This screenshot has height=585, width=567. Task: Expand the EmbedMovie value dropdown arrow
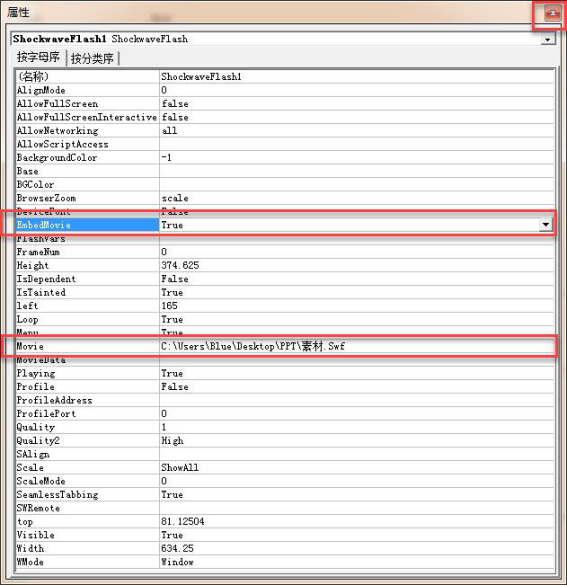click(x=546, y=225)
